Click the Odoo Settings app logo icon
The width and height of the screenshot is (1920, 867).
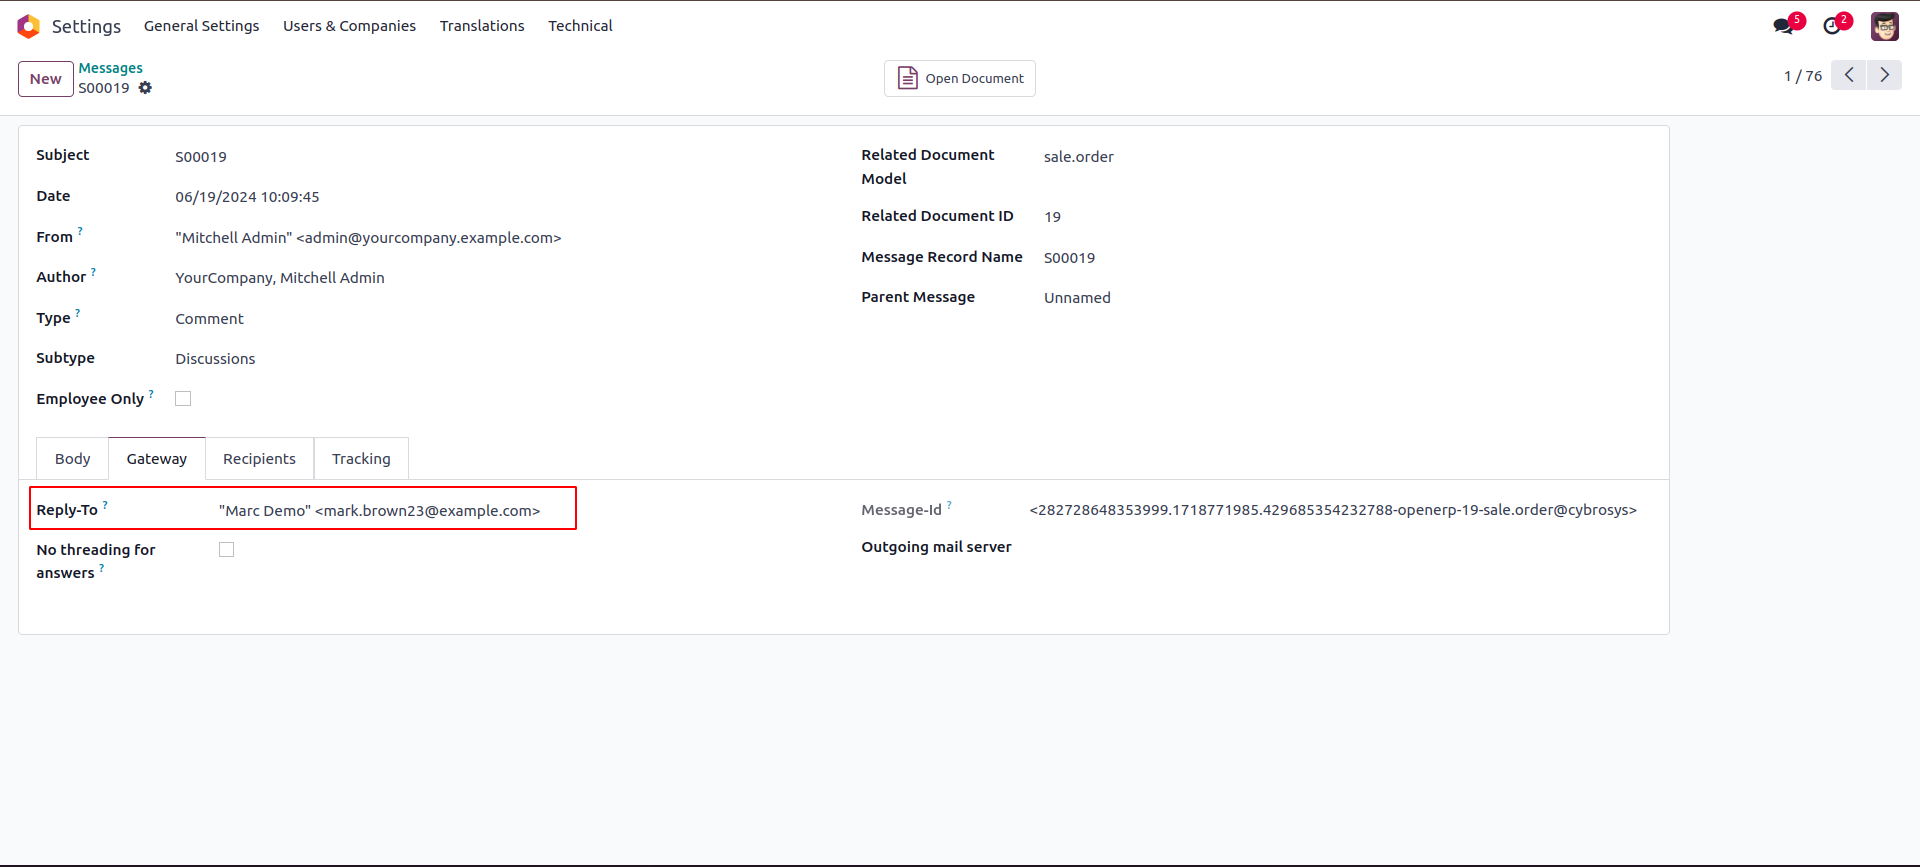29,26
